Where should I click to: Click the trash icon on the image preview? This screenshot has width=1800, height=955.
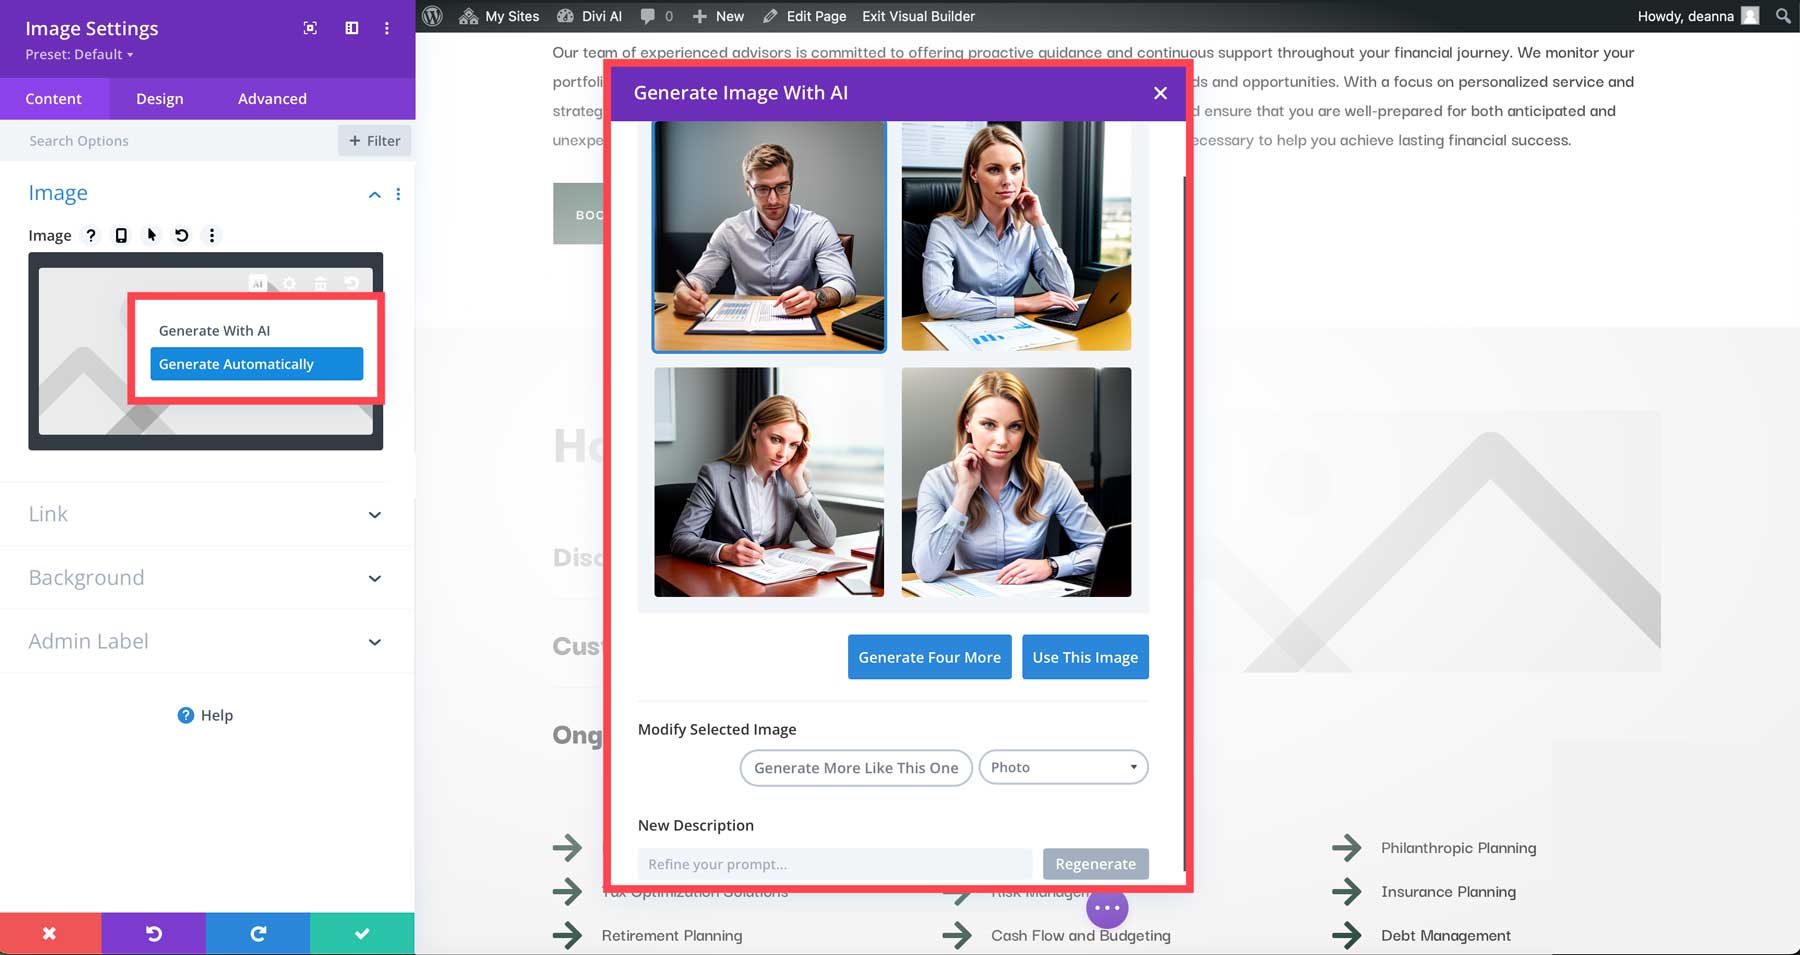[320, 284]
